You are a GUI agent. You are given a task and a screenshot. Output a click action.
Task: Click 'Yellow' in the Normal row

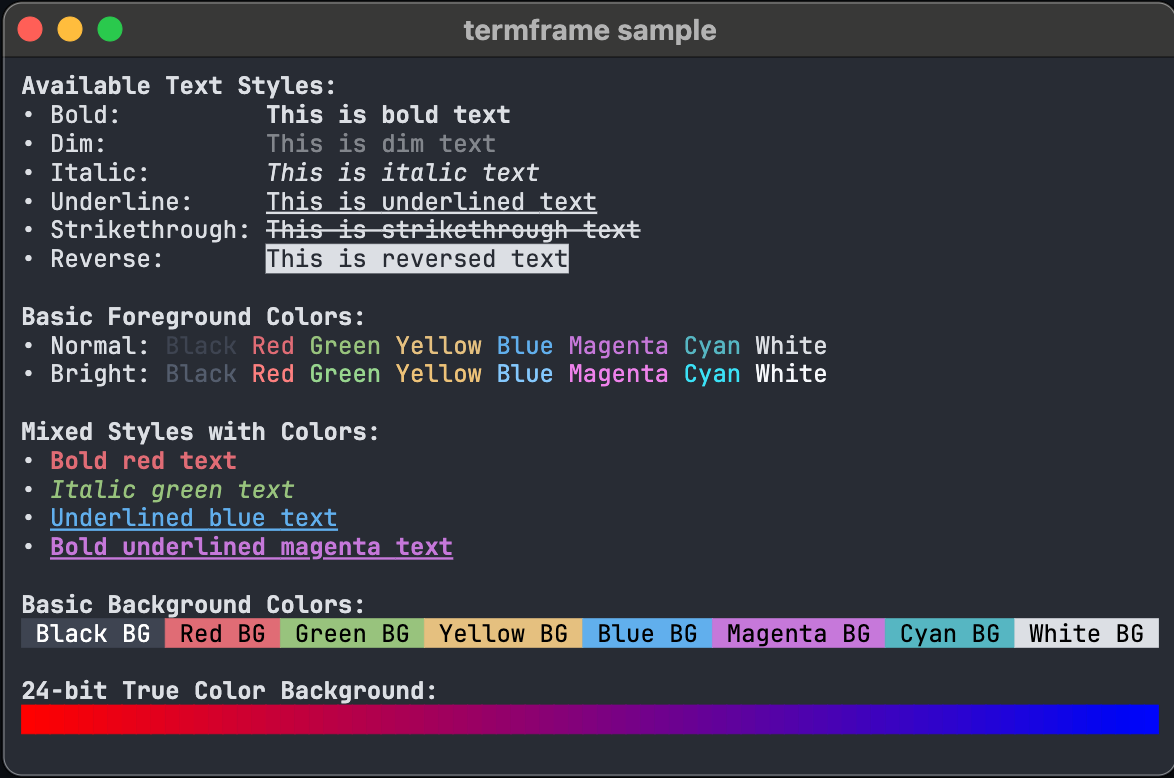pos(439,346)
